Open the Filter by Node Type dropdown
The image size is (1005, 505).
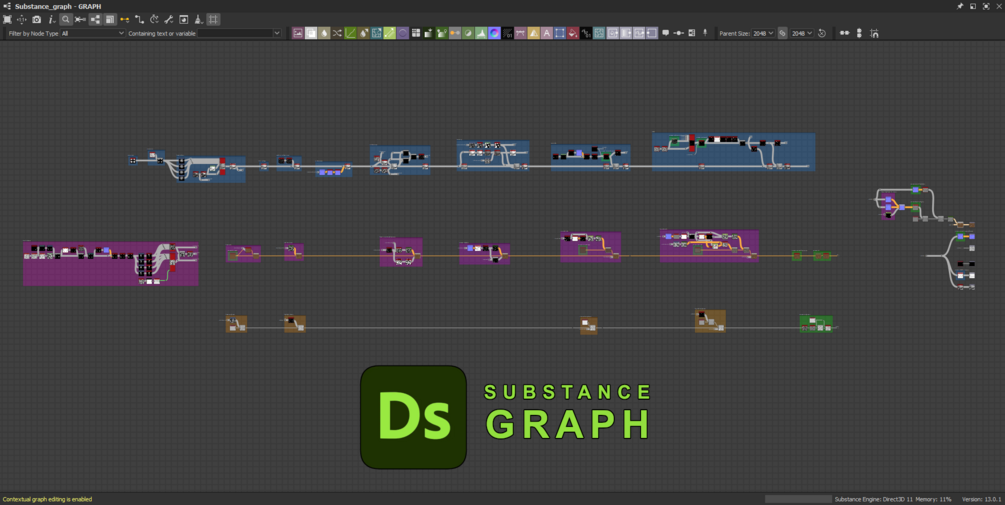[93, 33]
